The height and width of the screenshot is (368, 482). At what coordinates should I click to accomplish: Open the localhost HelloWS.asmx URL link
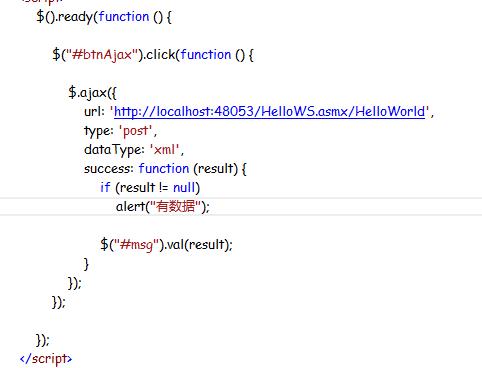[269, 111]
